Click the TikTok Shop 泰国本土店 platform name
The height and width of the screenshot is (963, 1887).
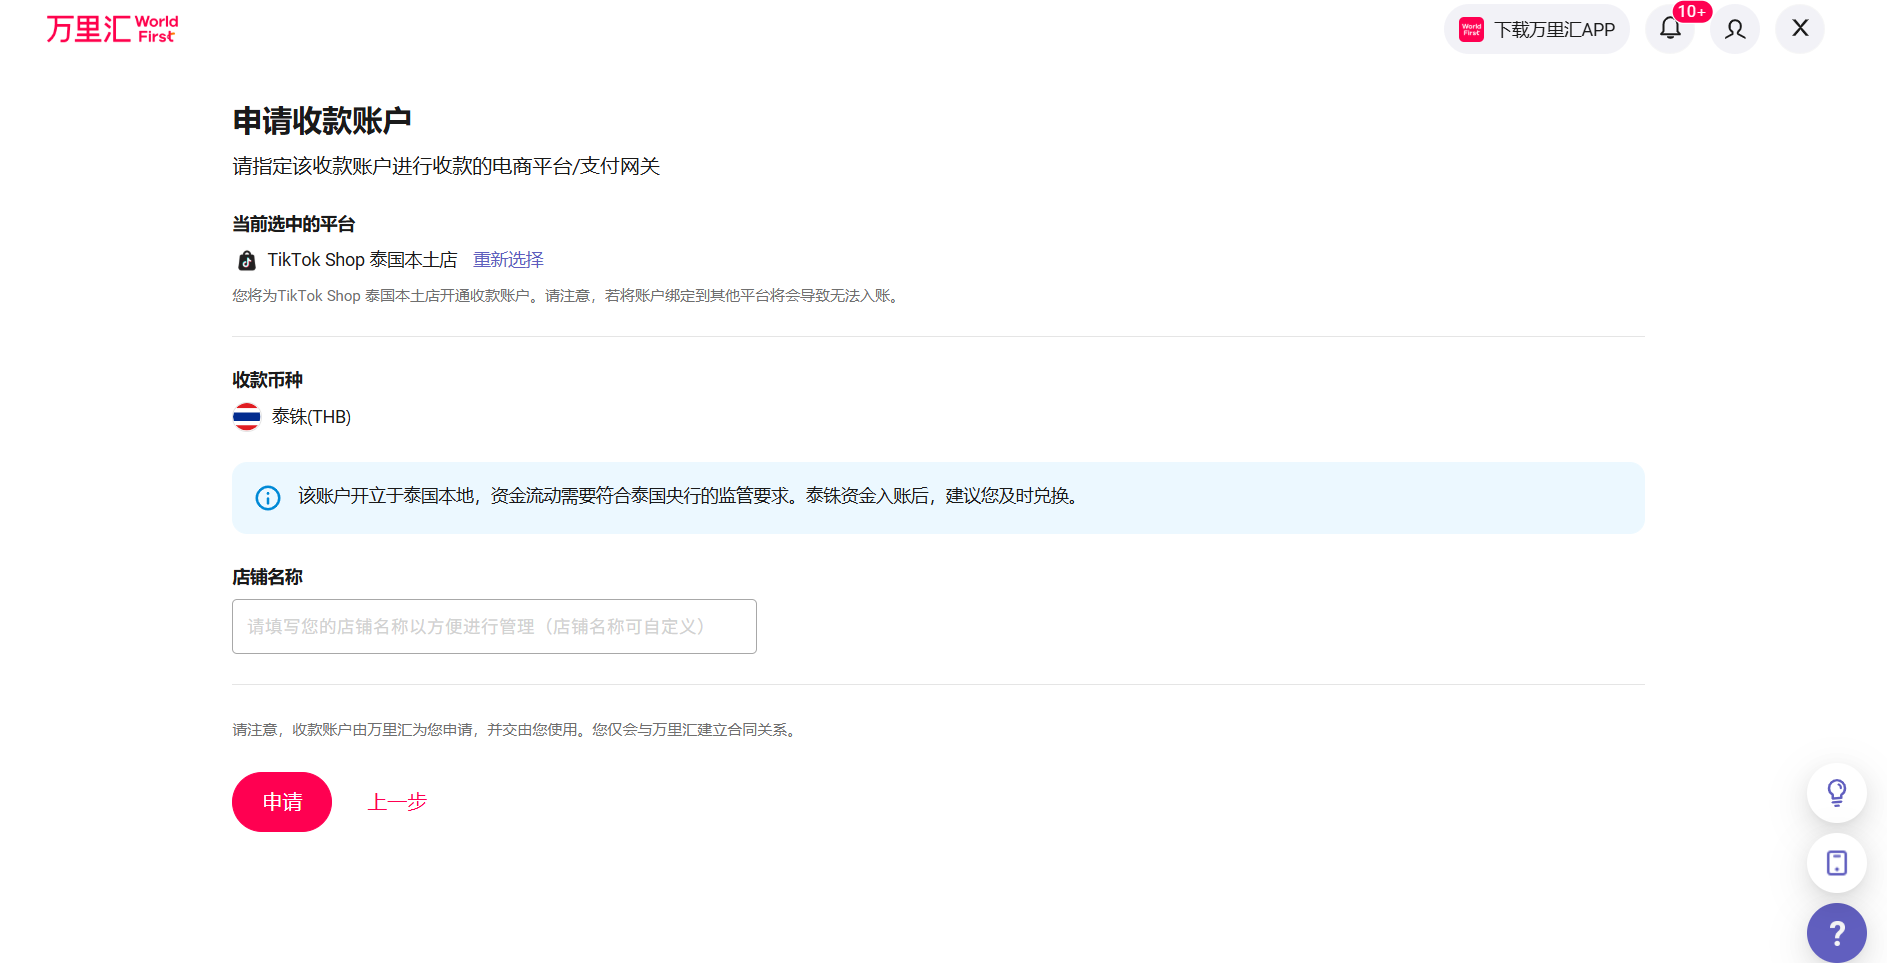[x=362, y=260]
